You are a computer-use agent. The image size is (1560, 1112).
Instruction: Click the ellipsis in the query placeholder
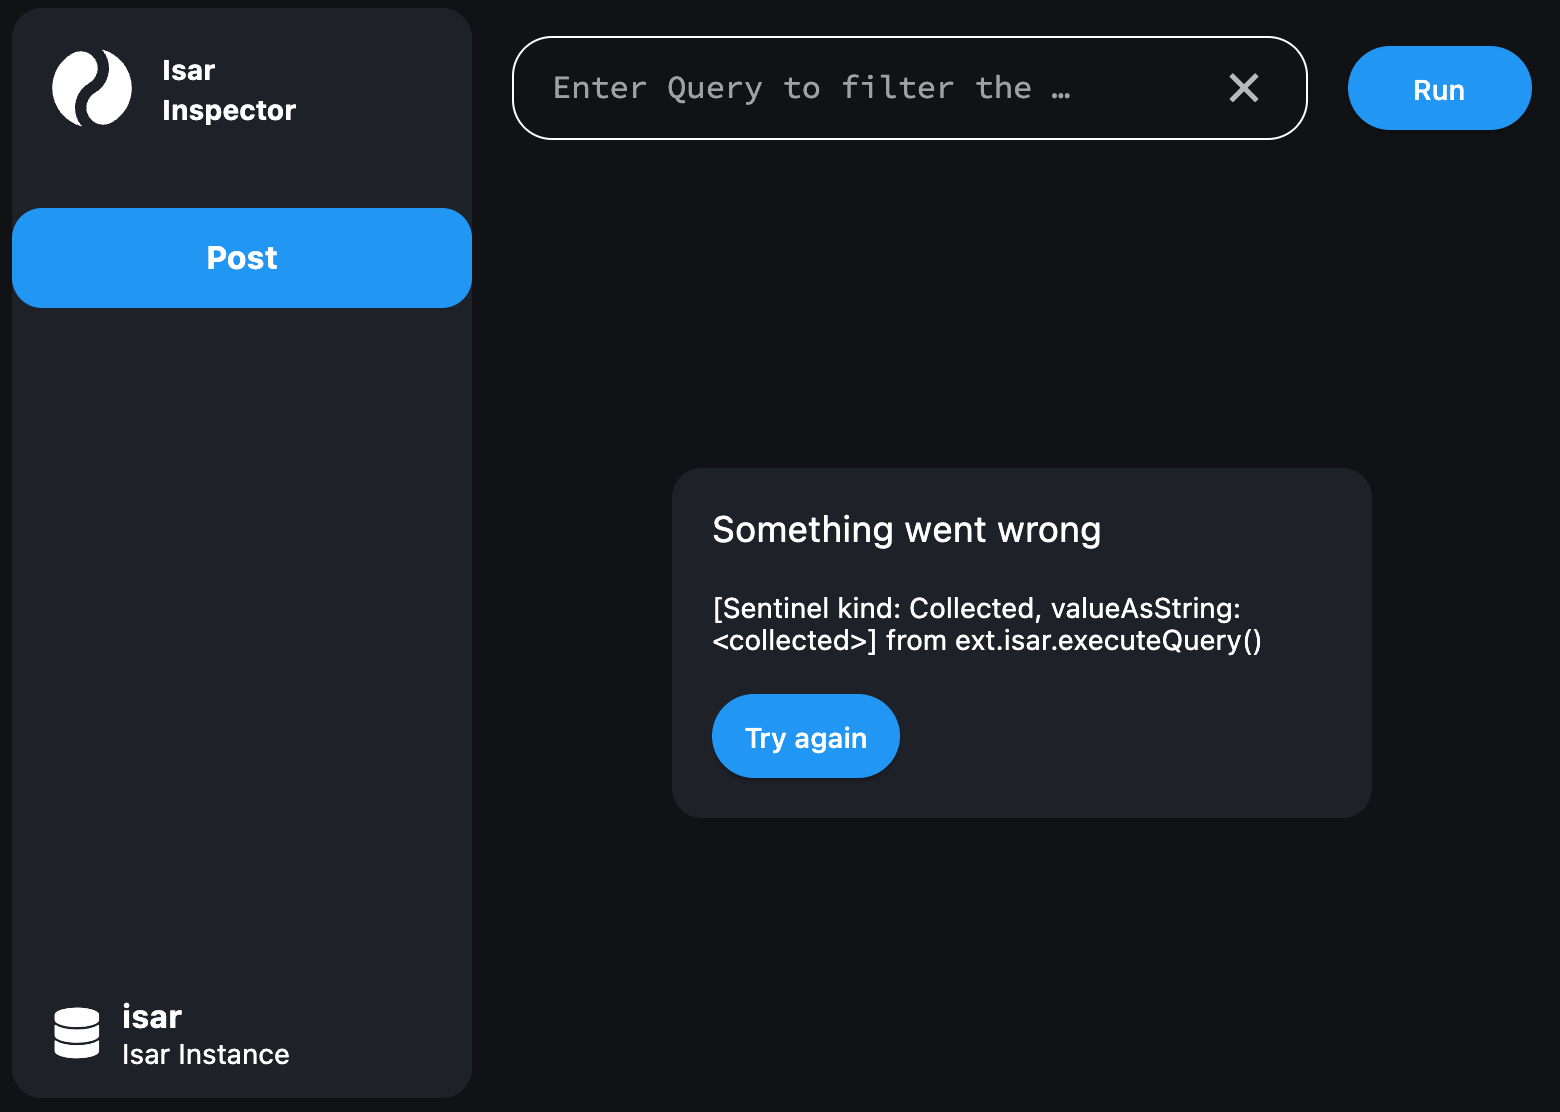pos(1061,92)
